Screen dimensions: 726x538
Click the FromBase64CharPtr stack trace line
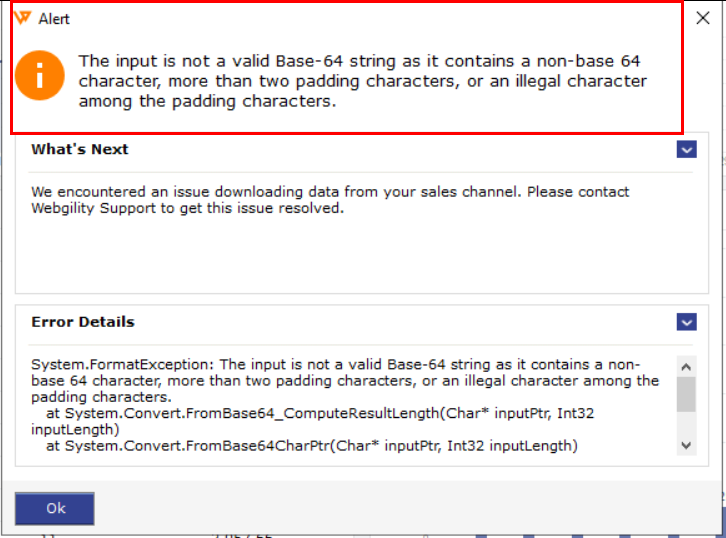click(310, 445)
